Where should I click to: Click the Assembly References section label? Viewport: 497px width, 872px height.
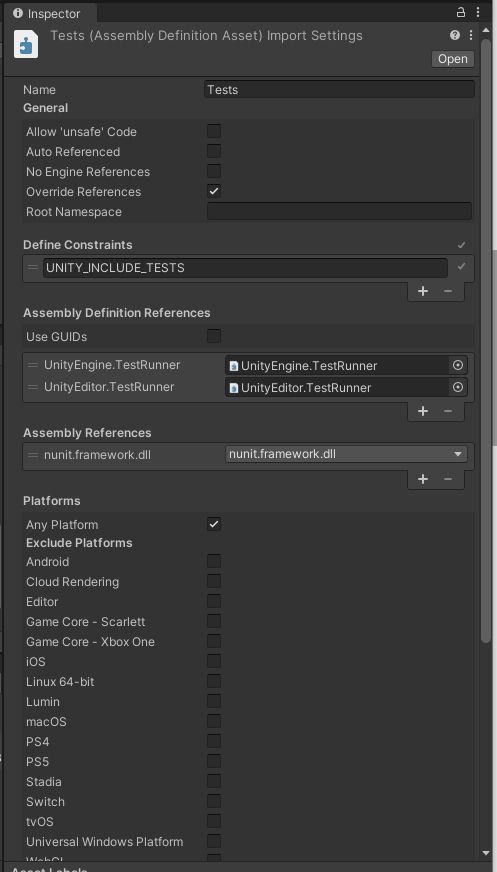coord(87,433)
